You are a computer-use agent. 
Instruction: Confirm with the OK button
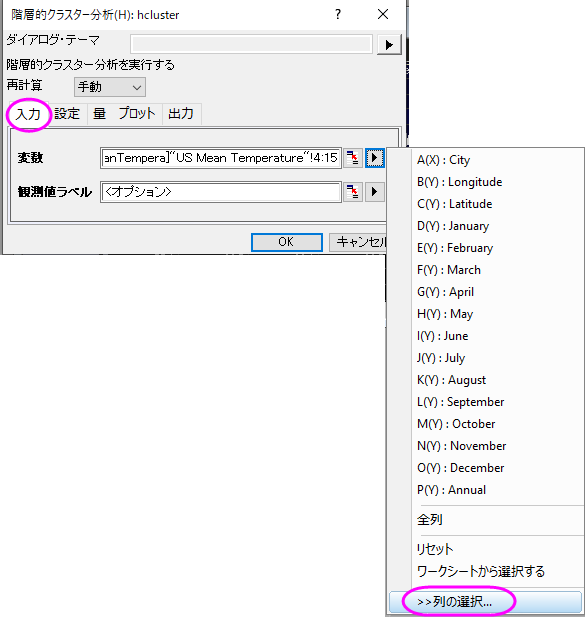pos(287,242)
